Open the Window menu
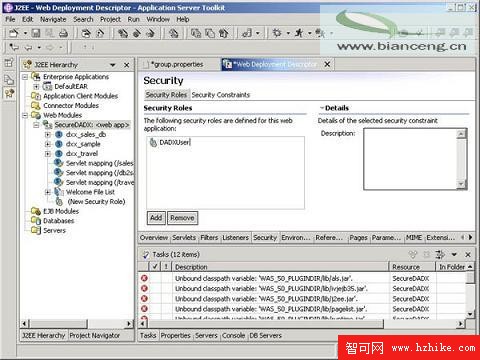 pyautogui.click(x=158, y=19)
